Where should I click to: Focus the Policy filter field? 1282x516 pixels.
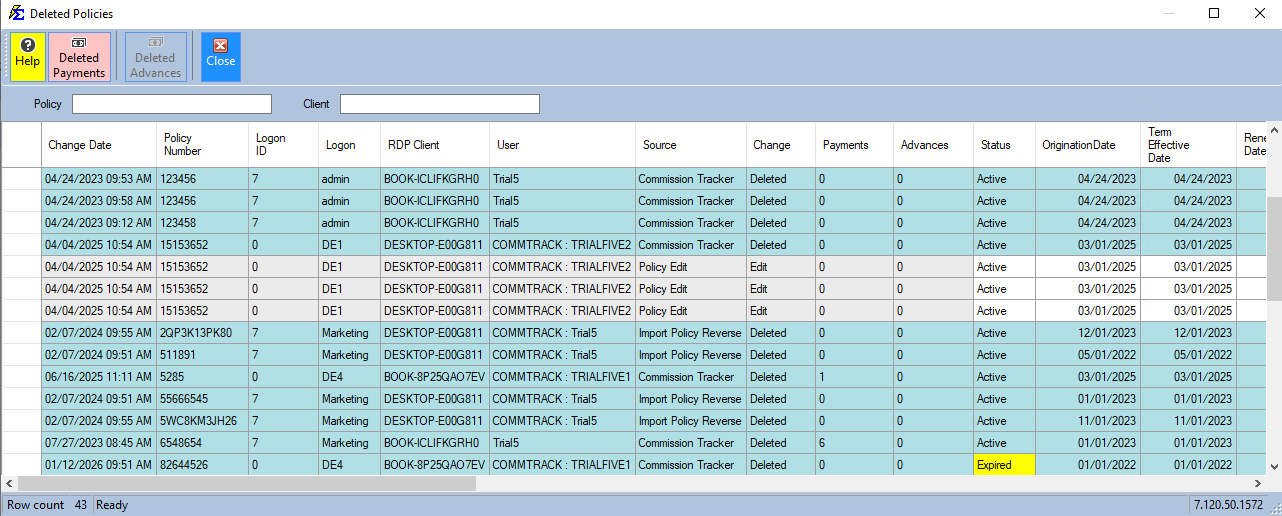172,104
